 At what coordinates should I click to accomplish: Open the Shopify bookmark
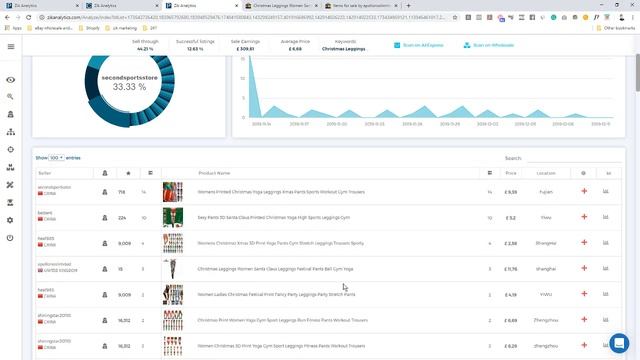click(x=89, y=28)
